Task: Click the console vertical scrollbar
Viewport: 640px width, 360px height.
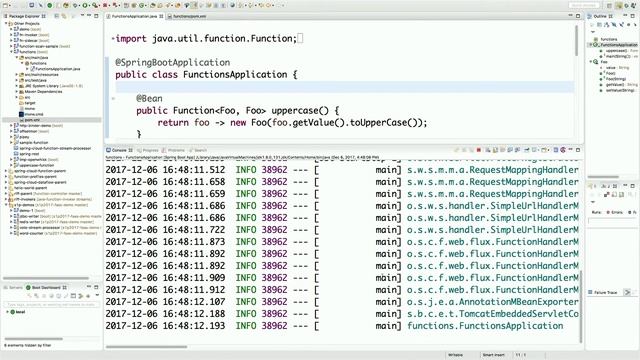Action: (x=580, y=307)
